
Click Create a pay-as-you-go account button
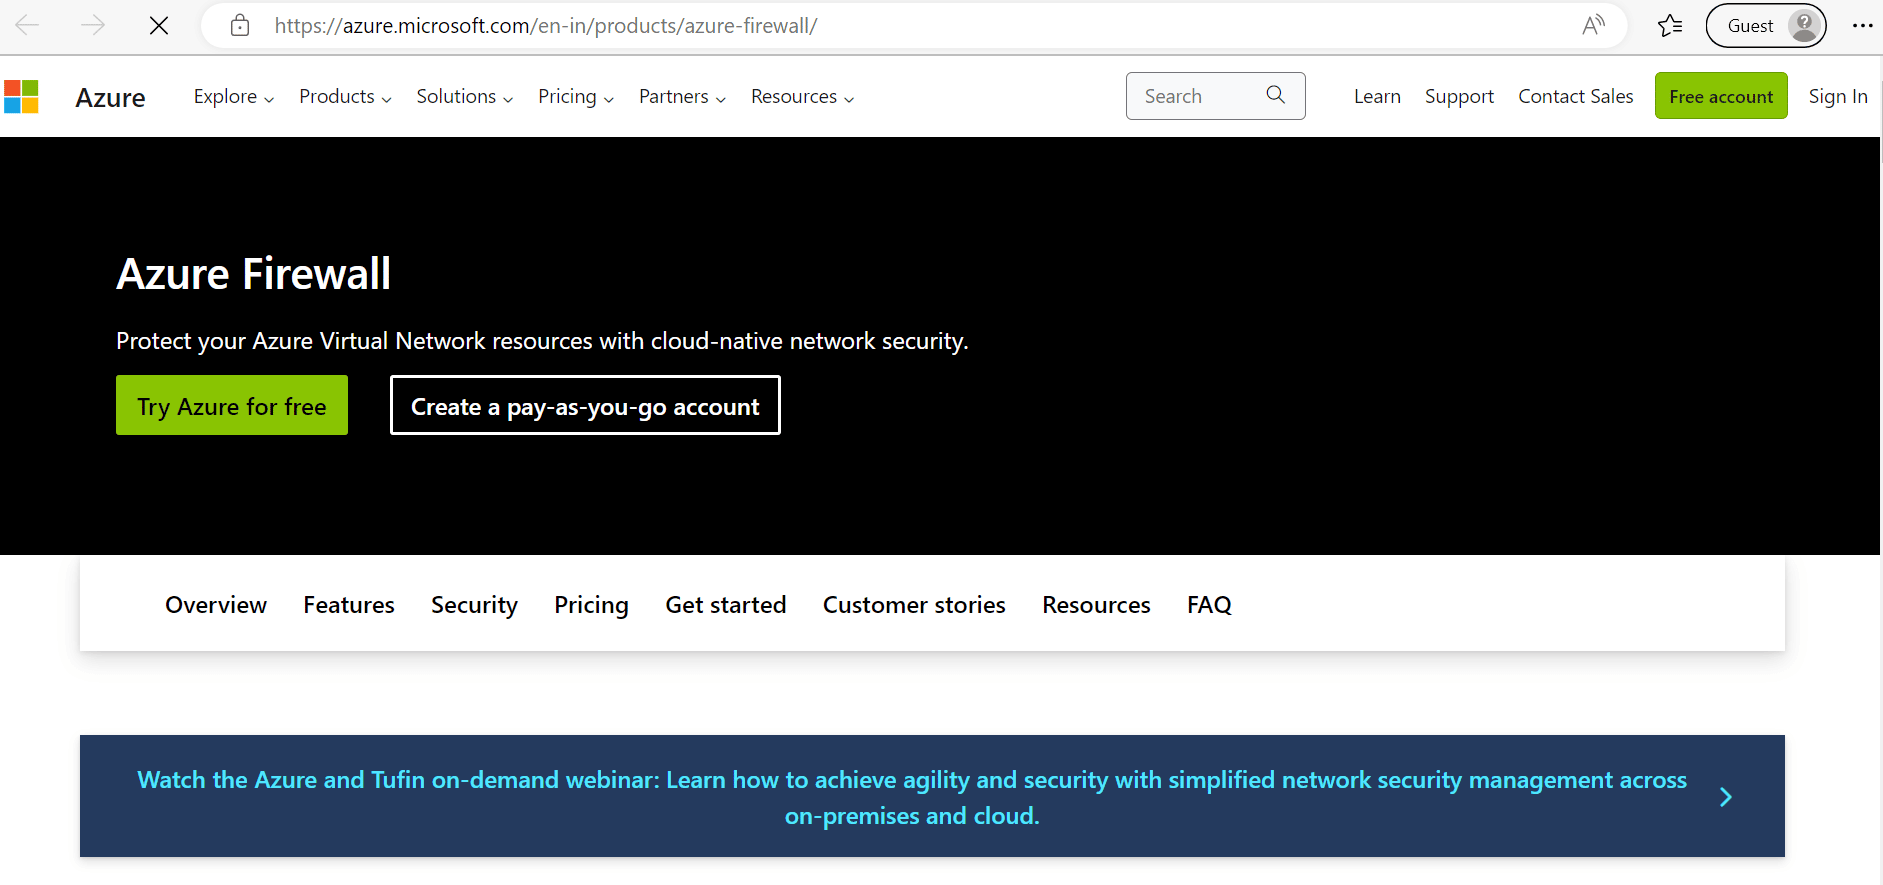(585, 405)
